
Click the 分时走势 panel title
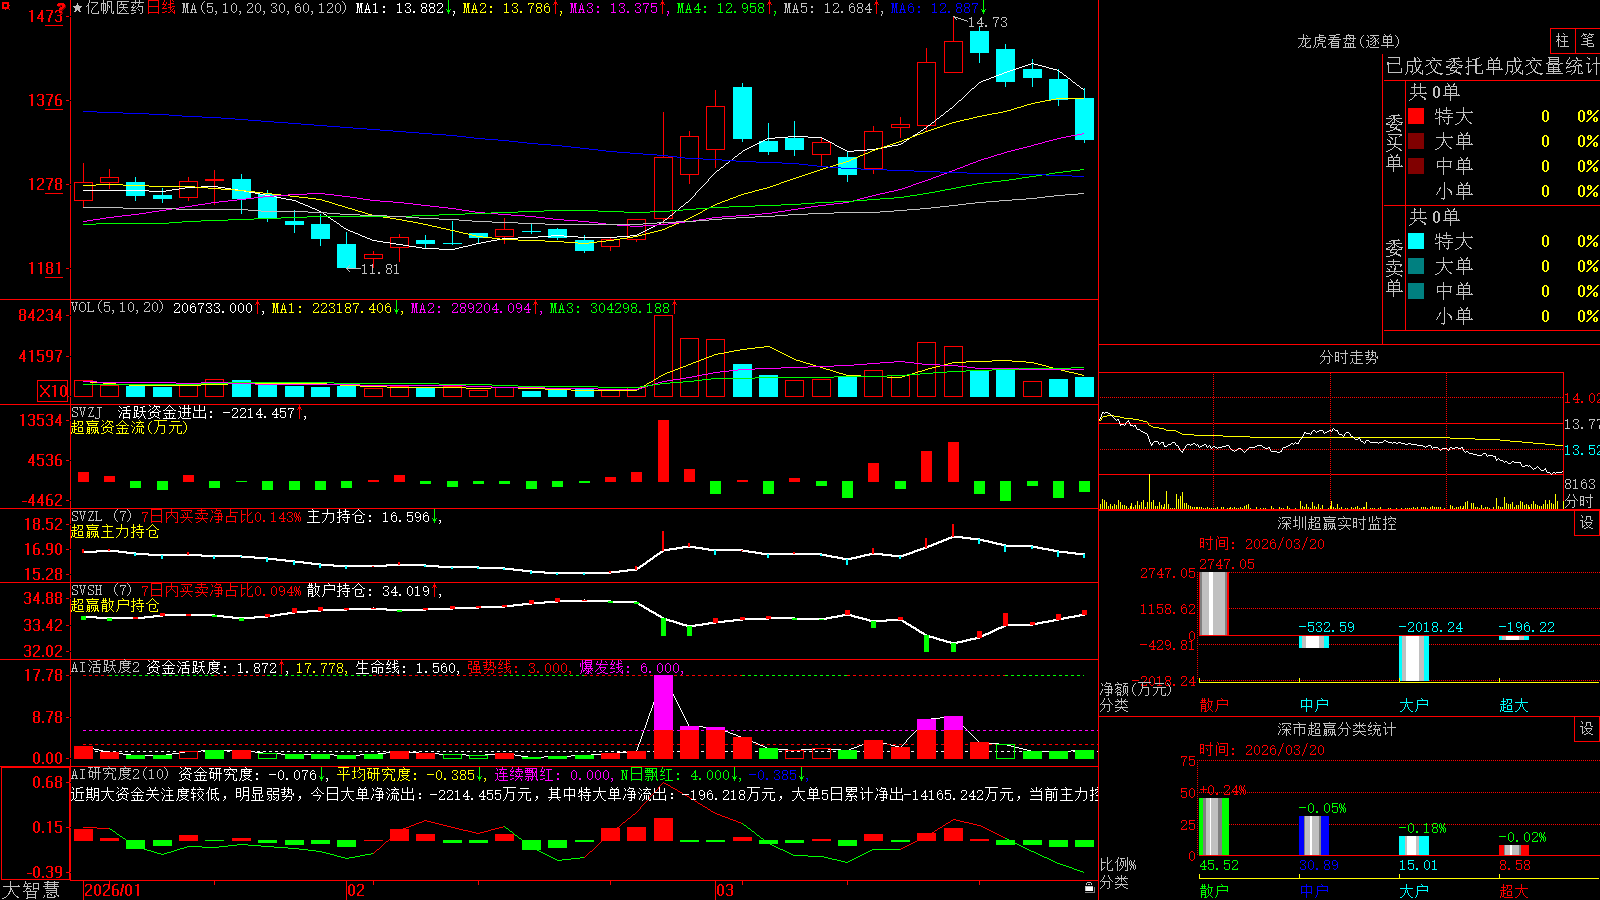(x=1348, y=357)
